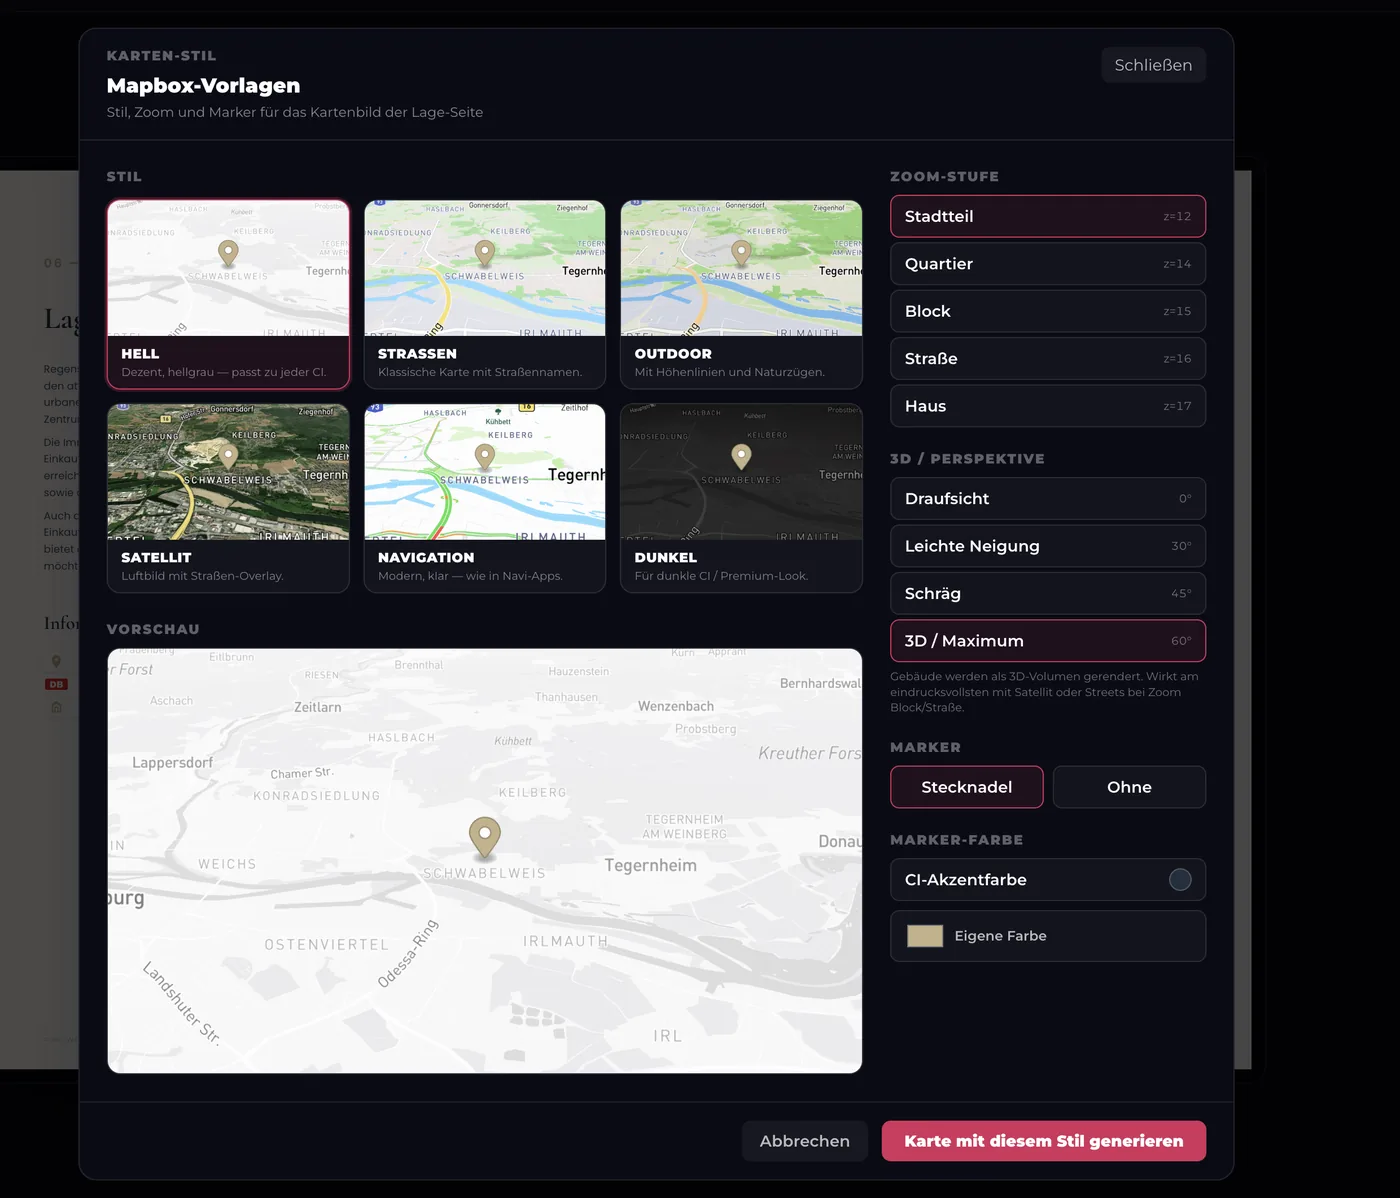Click Tegernheim label in preview map
This screenshot has height=1198, width=1400.
click(650, 865)
